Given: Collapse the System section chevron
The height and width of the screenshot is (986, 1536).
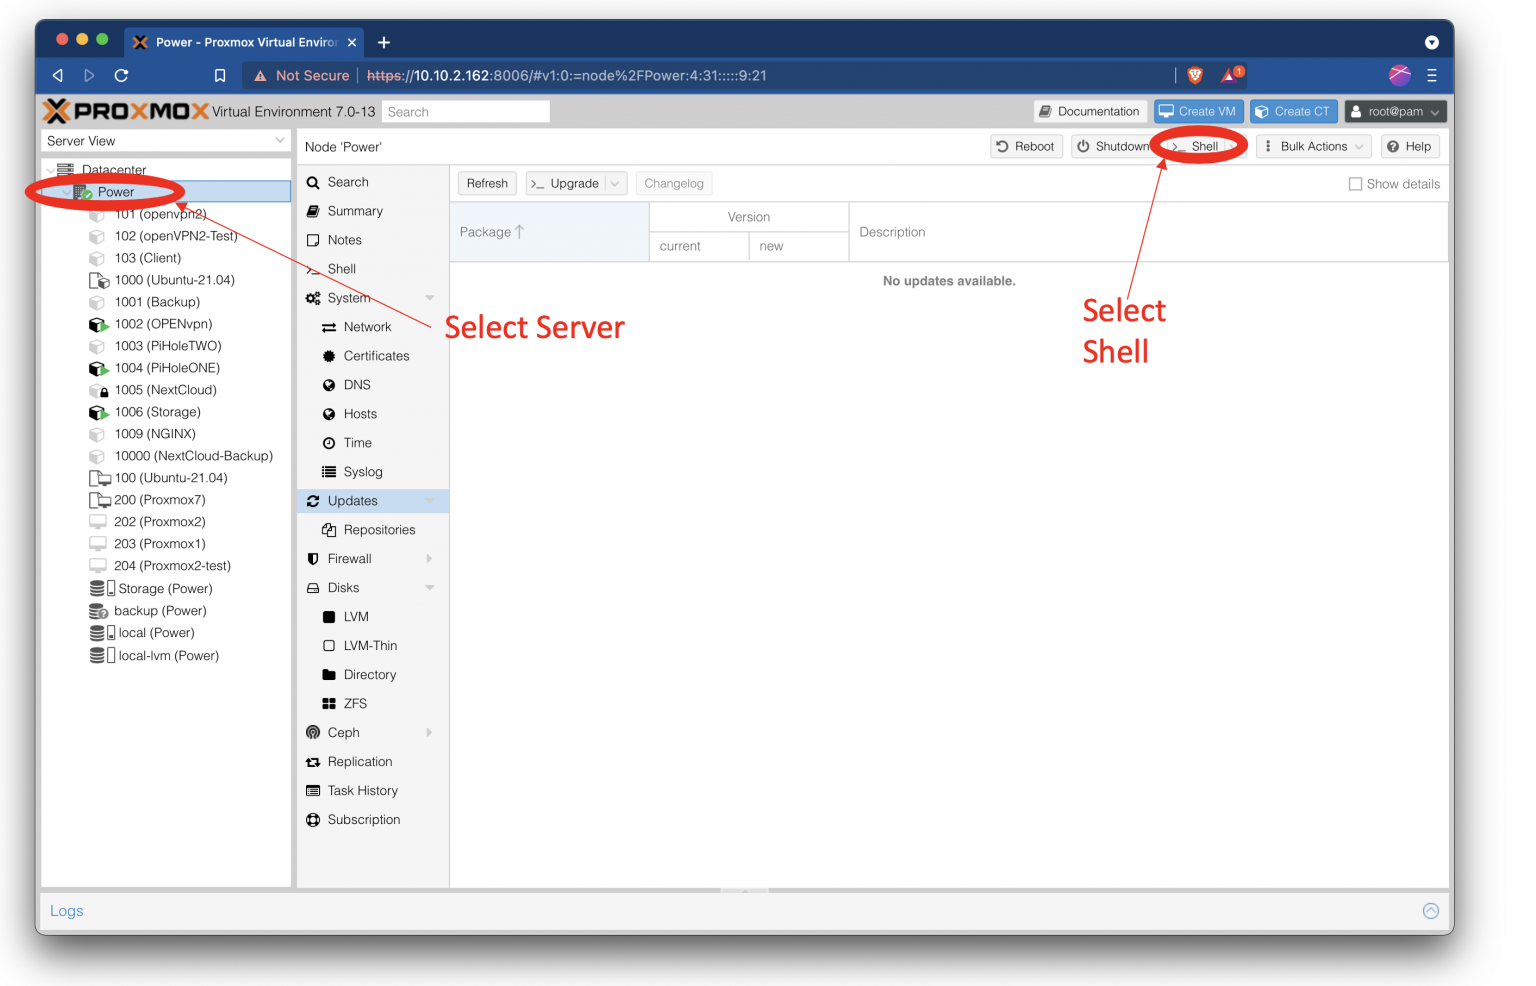Looking at the screenshot, I should (430, 297).
